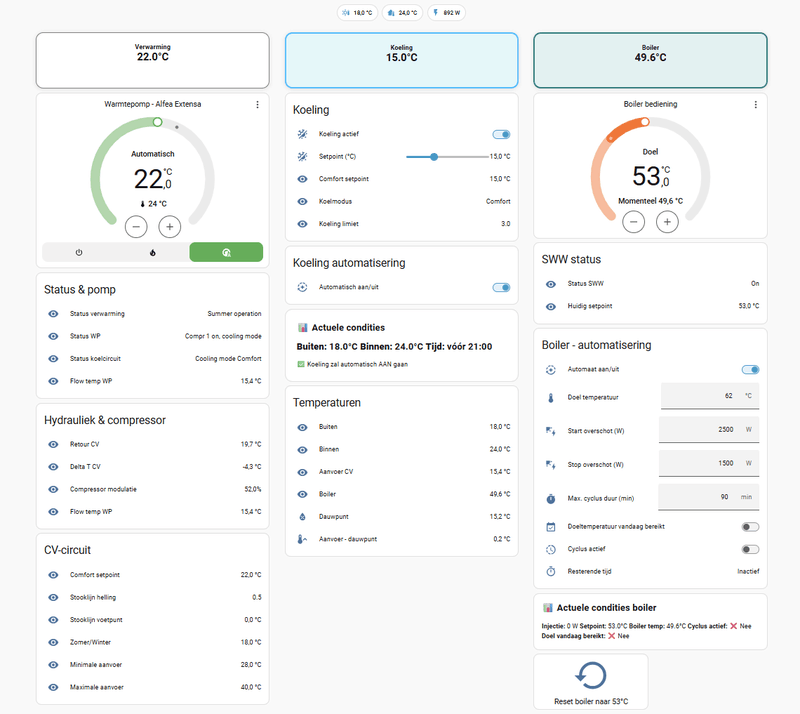Decrease boiler target with minus button
Screen dimensions: 800x714
634,222
